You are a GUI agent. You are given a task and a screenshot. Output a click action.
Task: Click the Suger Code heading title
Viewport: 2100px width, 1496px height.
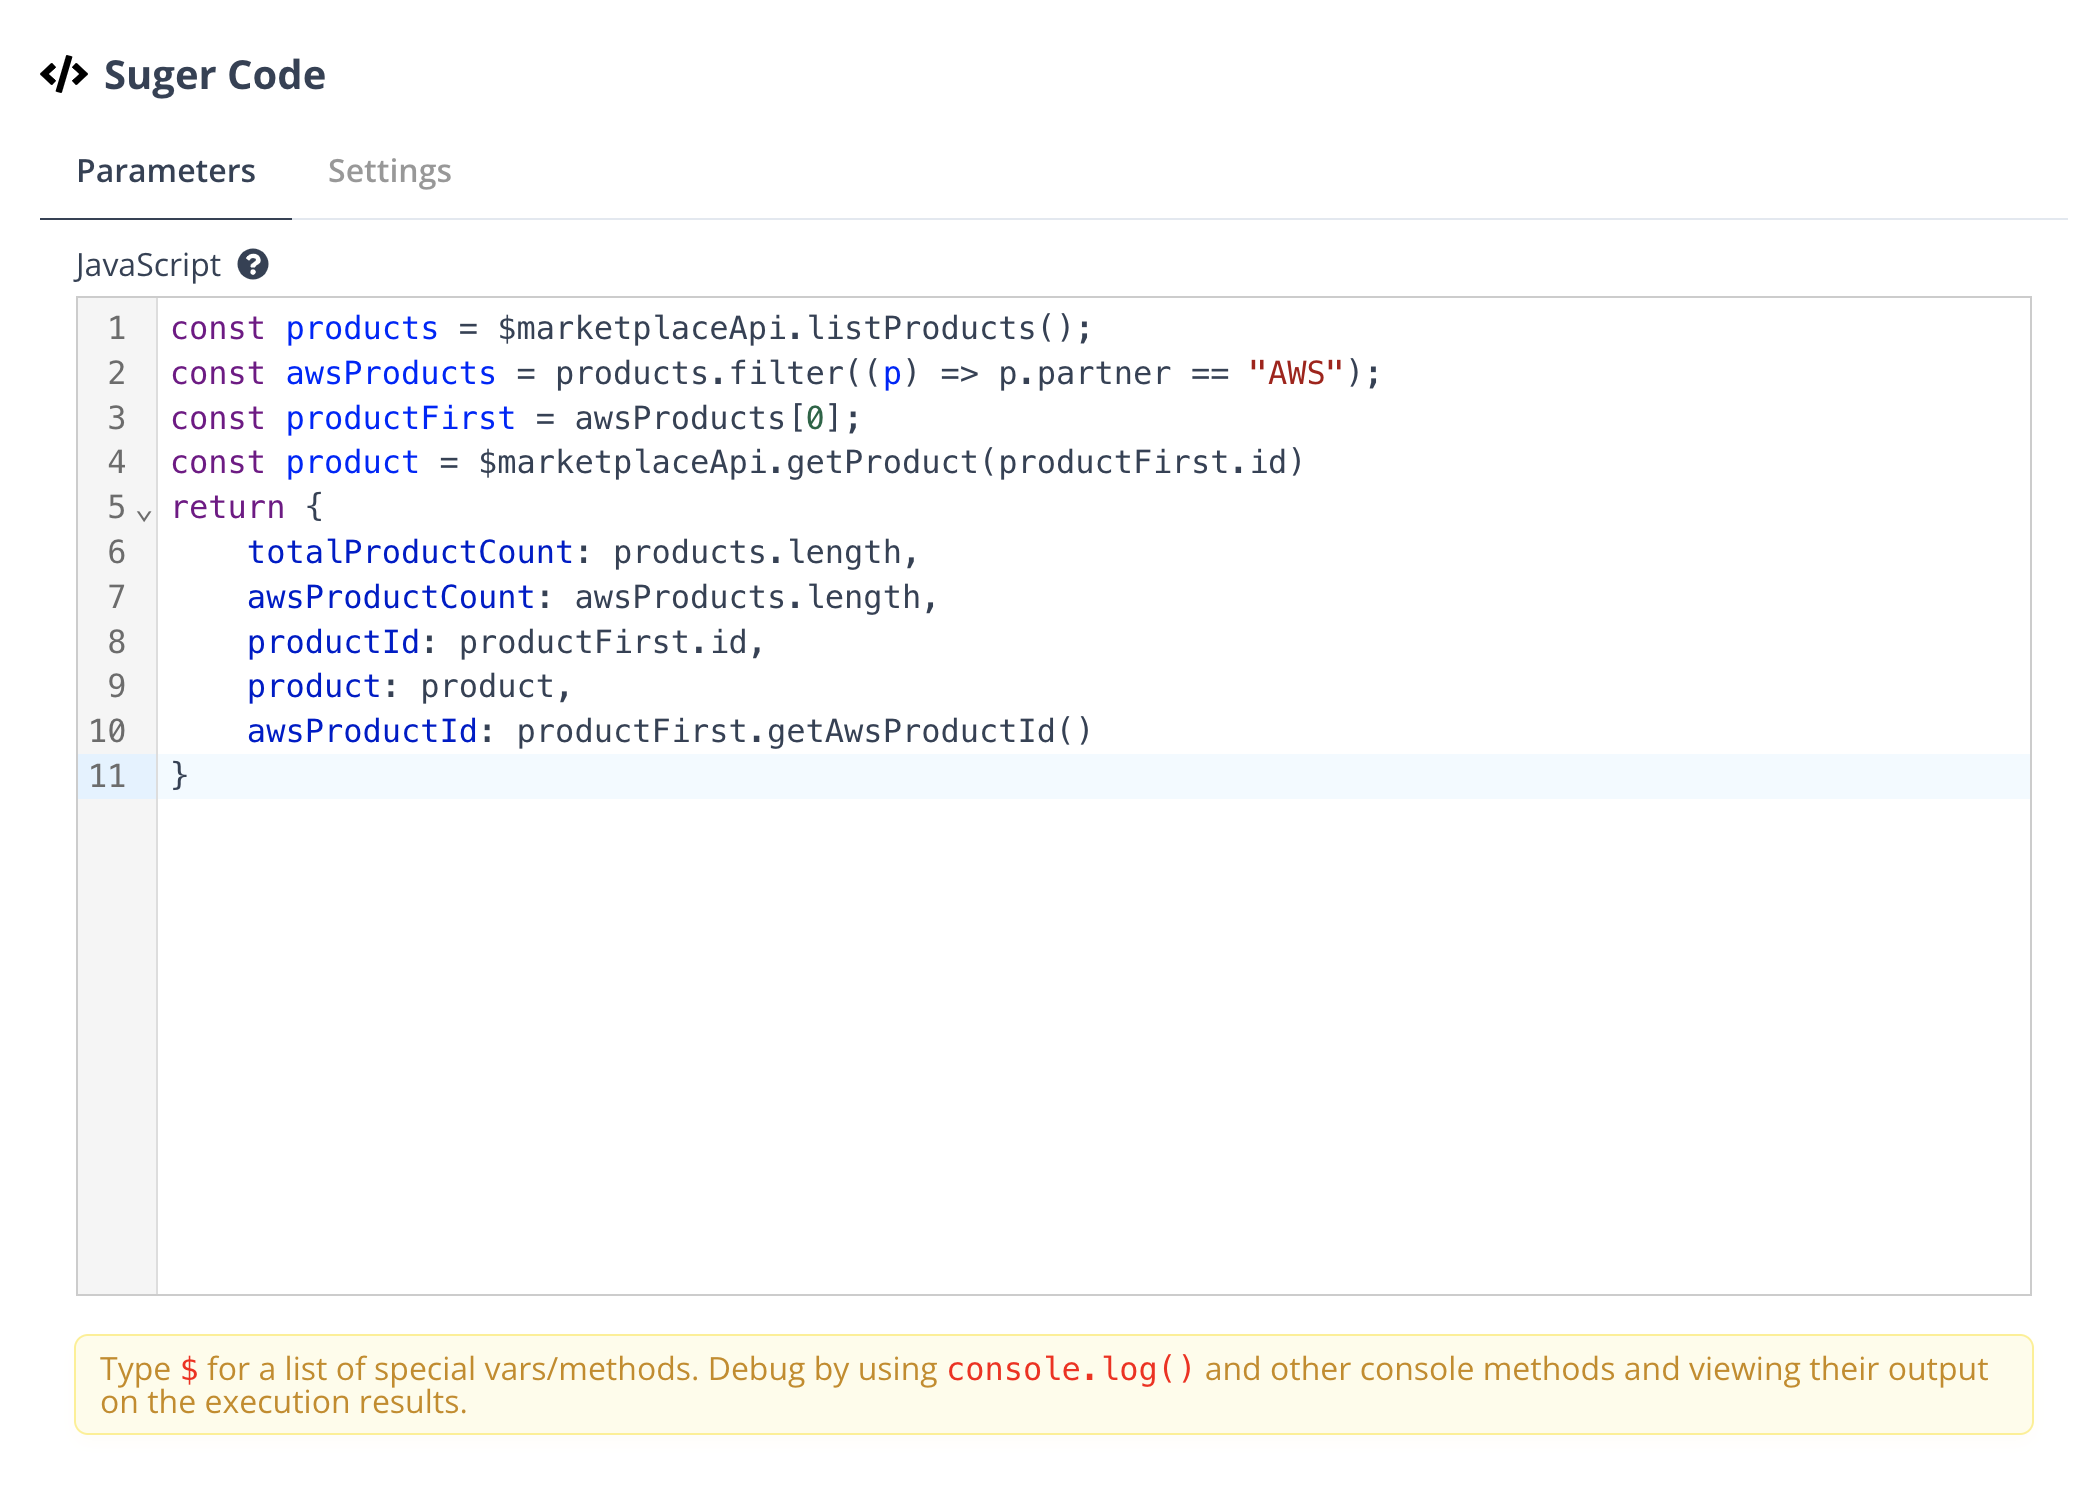[x=214, y=75]
